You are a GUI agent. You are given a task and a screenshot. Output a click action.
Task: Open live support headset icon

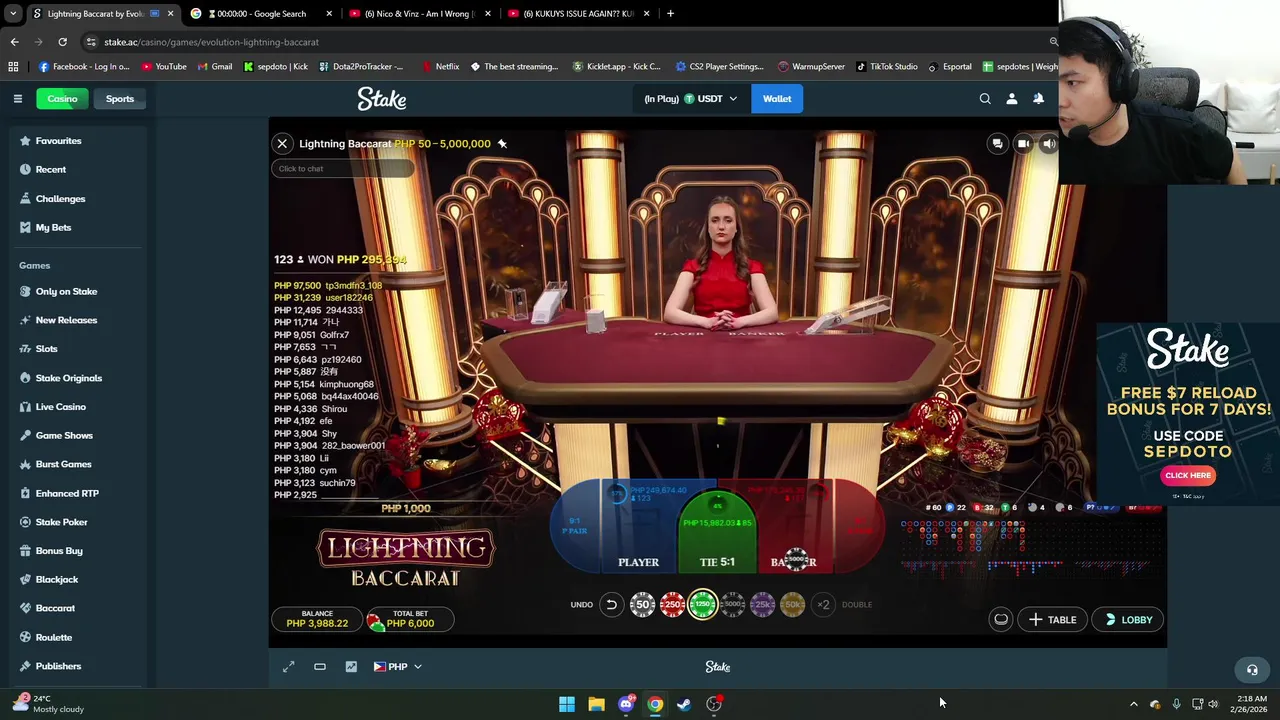pyautogui.click(x=1252, y=670)
